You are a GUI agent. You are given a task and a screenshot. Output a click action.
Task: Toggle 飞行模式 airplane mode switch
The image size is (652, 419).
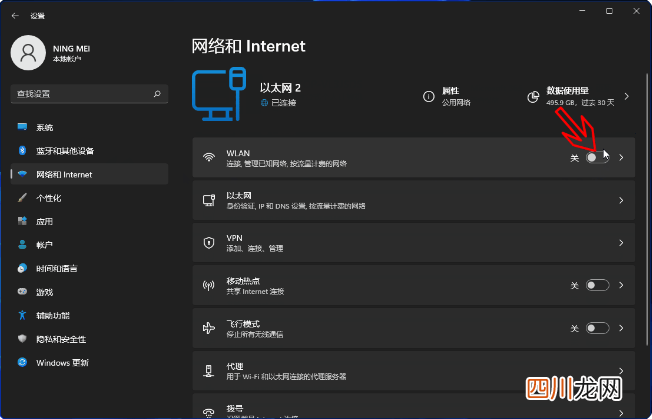click(x=598, y=328)
